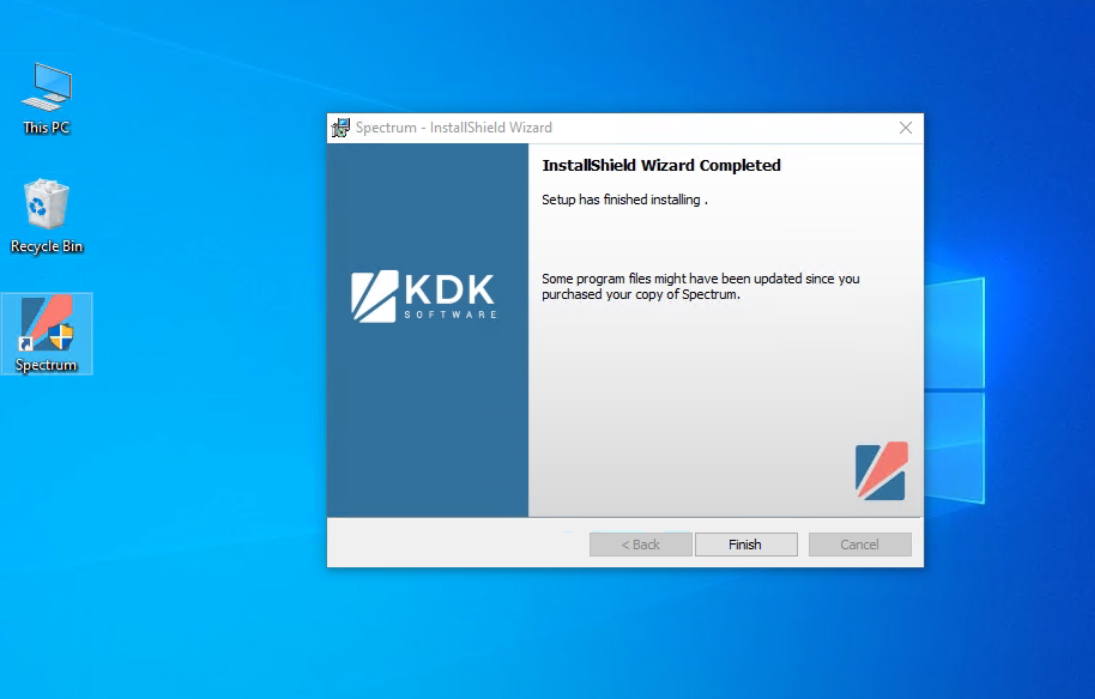Click the 'Spectrum - InstallShield Wizard' window title
The width and height of the screenshot is (1095, 699).
click(x=454, y=128)
